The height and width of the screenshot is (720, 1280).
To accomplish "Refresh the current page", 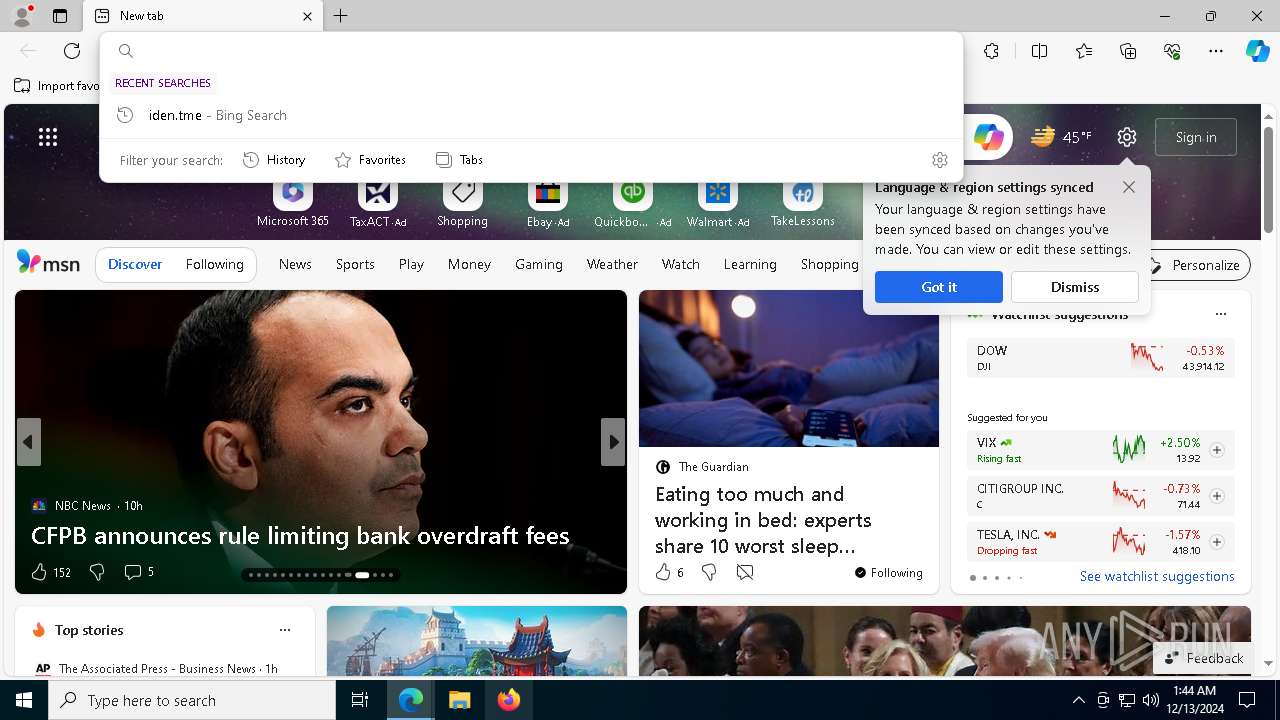I will [x=72, y=51].
